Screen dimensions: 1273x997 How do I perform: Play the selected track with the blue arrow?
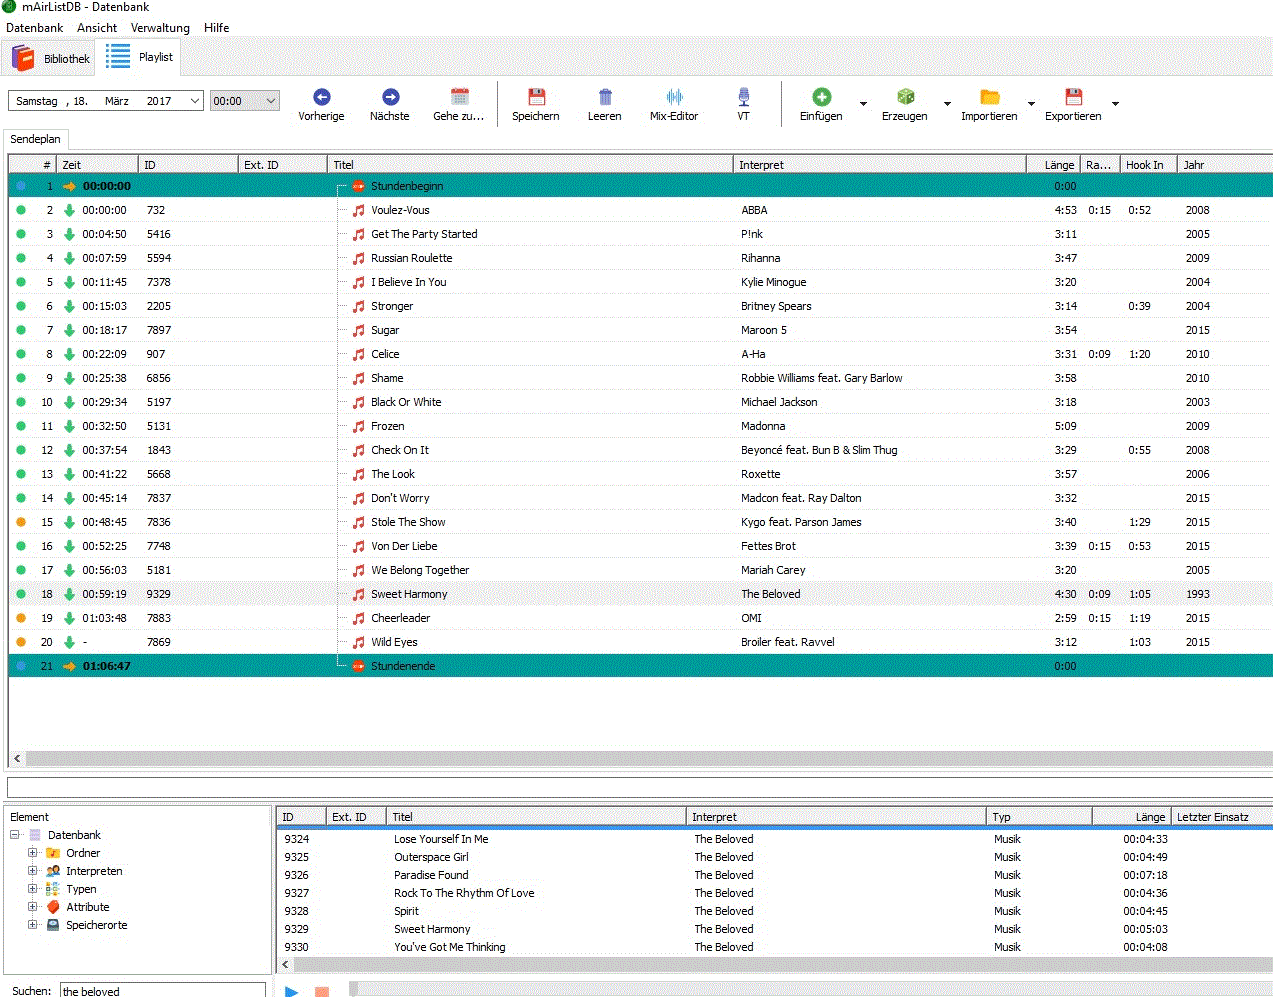(291, 991)
